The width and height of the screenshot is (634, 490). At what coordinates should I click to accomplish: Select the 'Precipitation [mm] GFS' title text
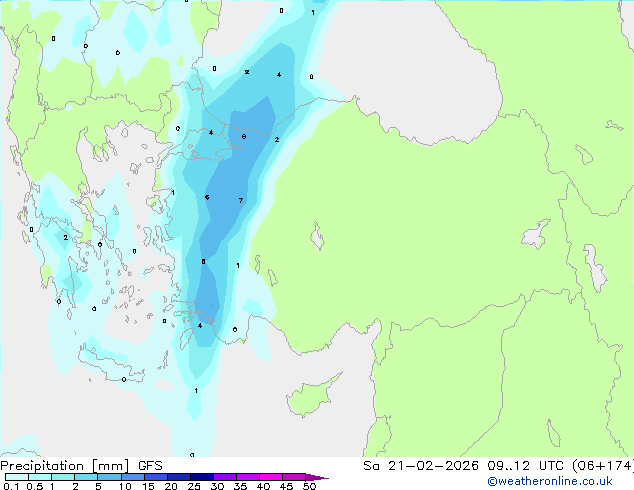pos(81,466)
